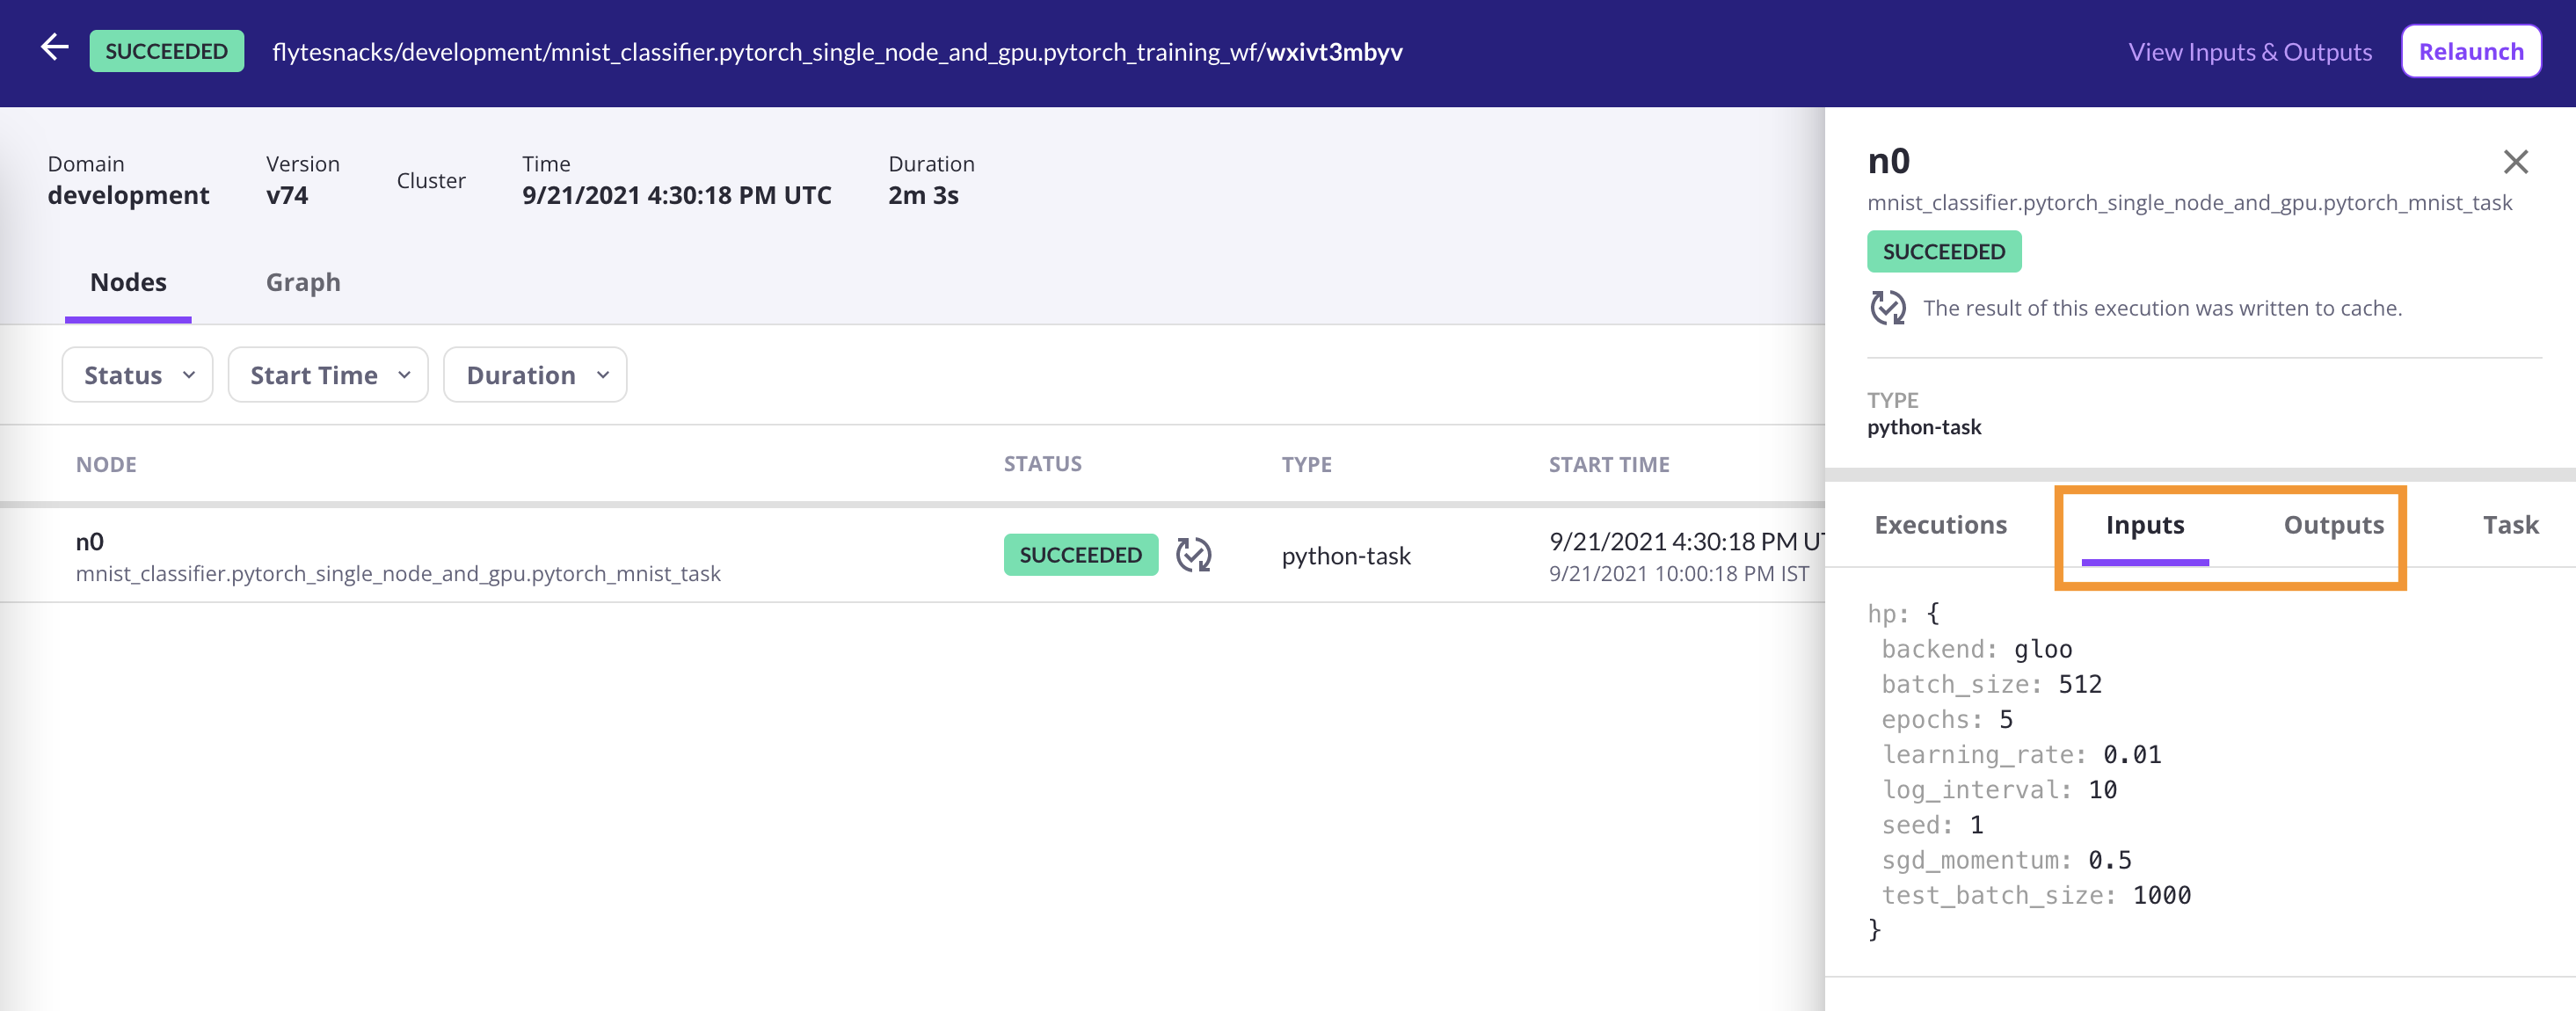Click the SUCCEEDED status in n0 row
This screenshot has width=2576, height=1011.
click(1080, 555)
